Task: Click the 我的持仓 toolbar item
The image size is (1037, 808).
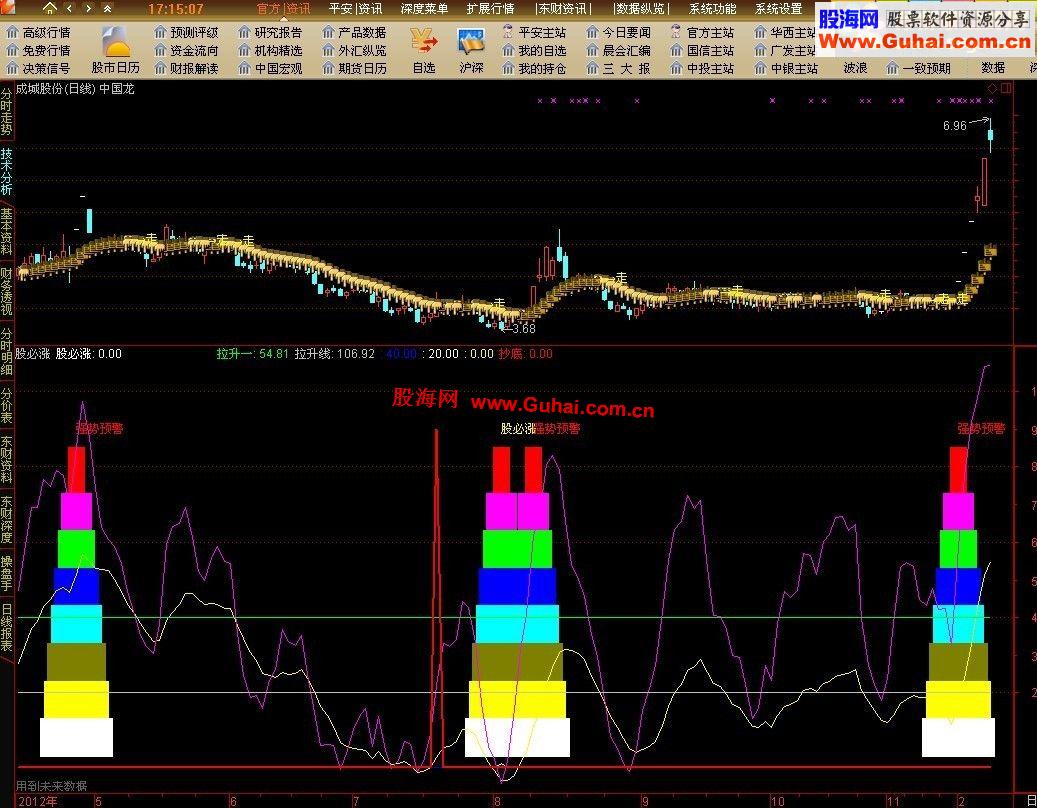Action: click(534, 68)
